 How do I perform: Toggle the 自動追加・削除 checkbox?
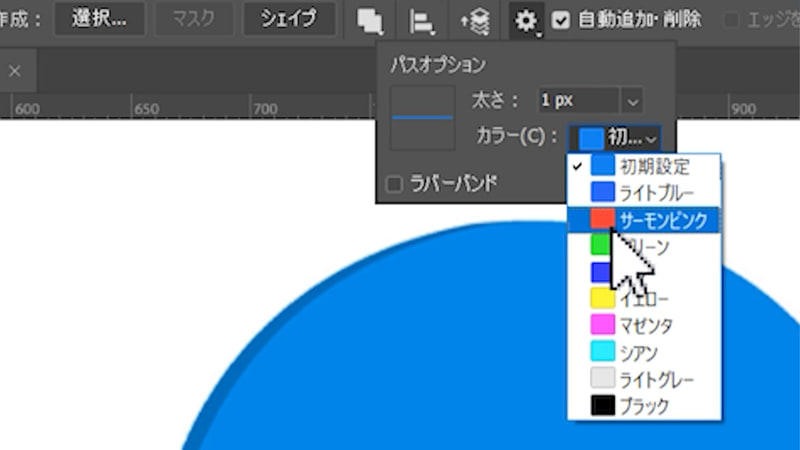[561, 19]
